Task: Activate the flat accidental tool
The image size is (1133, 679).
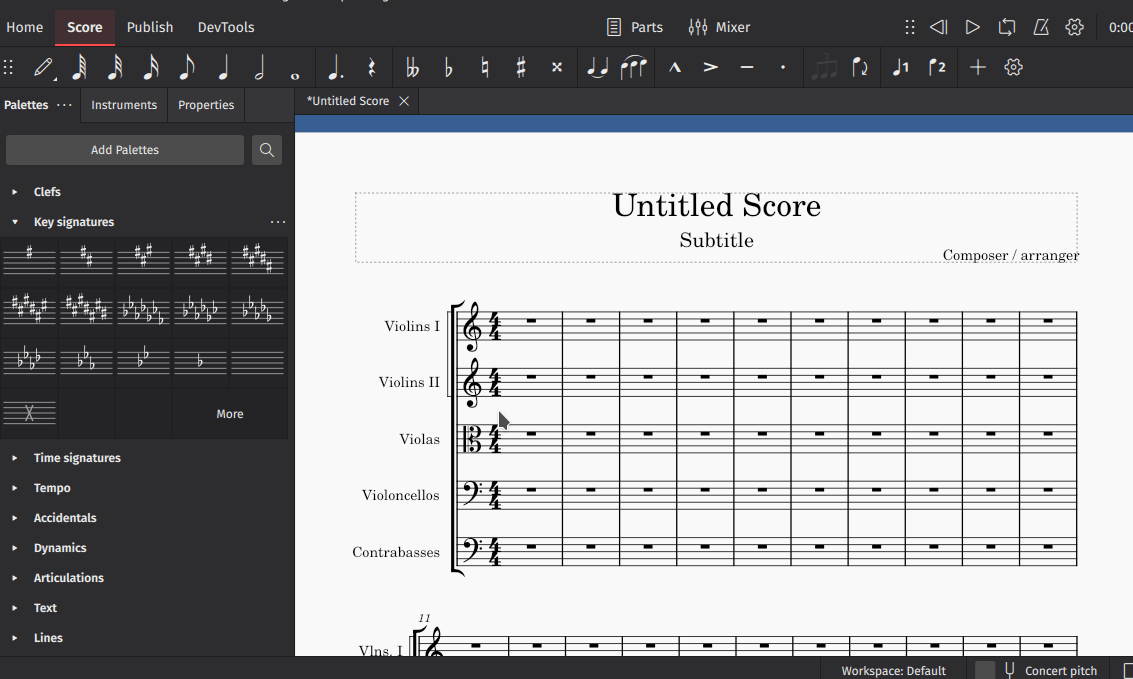Action: tap(447, 67)
